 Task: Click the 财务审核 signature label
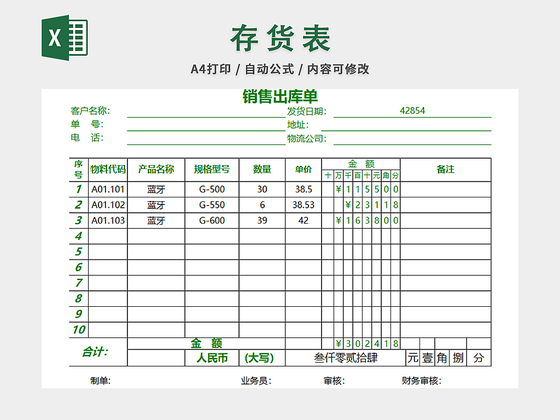pos(421,381)
